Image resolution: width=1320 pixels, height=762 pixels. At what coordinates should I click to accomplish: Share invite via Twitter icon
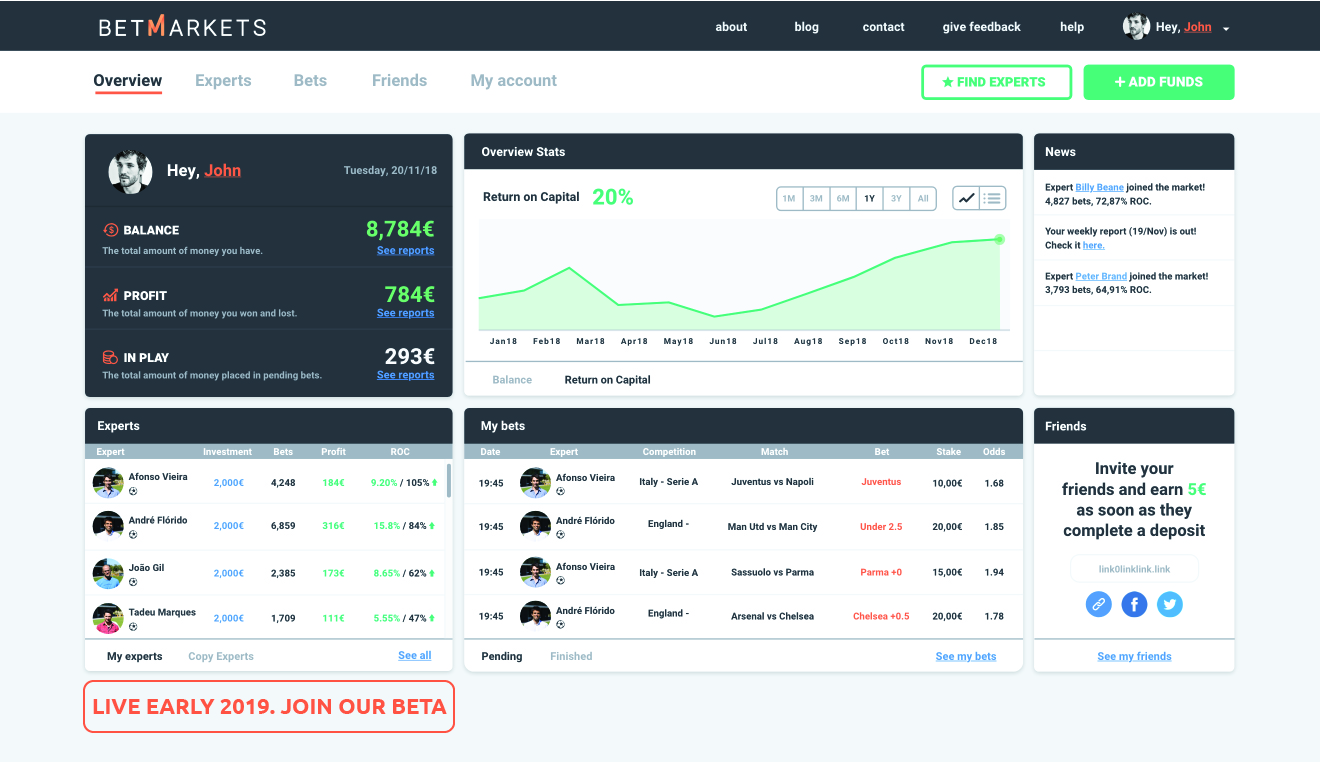[1170, 604]
